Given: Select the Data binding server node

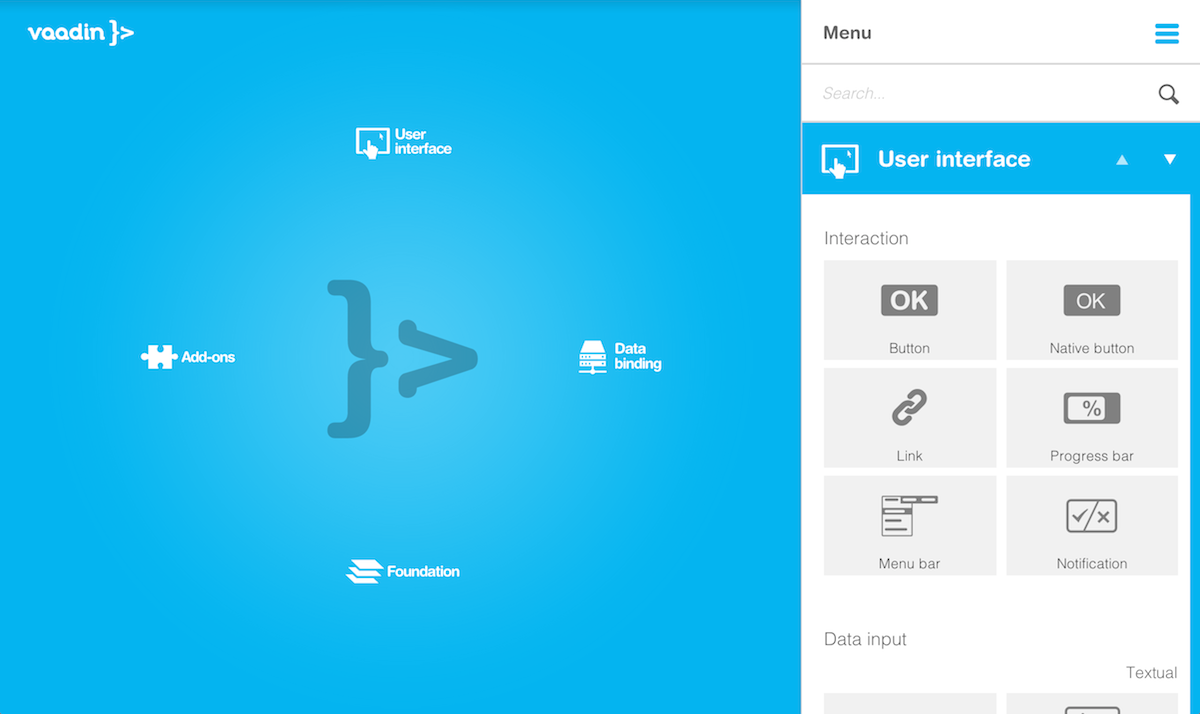Looking at the screenshot, I should 620,357.
